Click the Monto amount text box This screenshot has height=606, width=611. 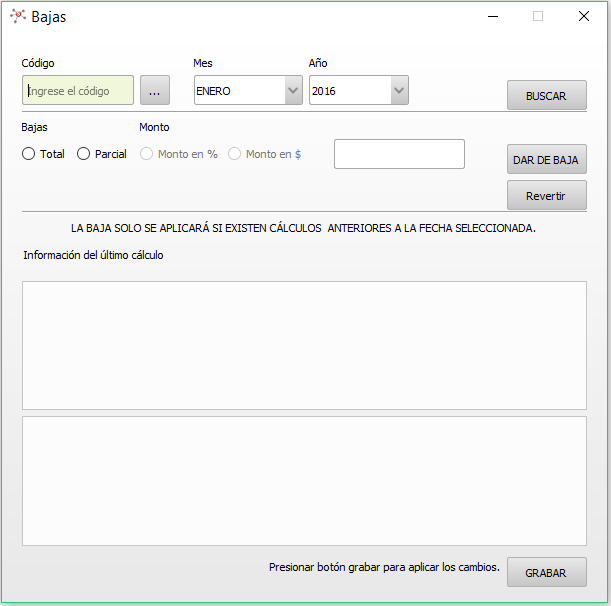click(x=399, y=154)
